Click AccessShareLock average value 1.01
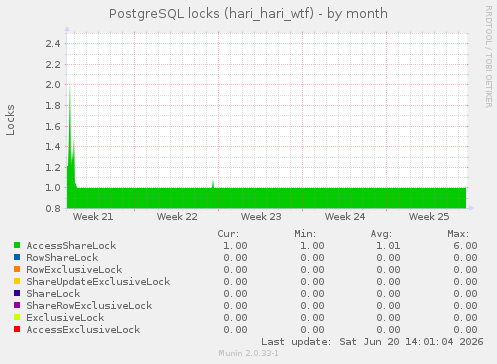 pos(388,246)
